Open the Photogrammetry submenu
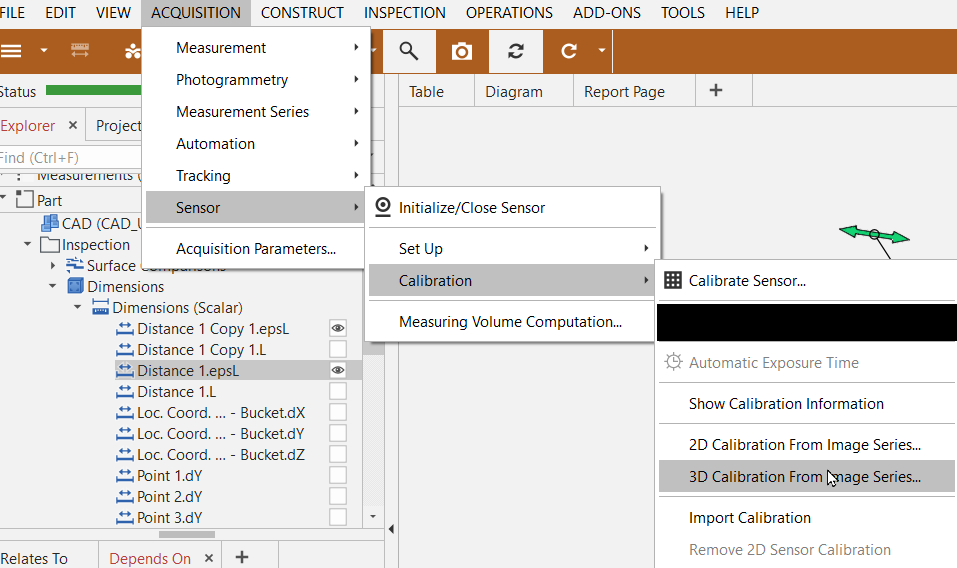The image size is (957, 568). coord(232,80)
